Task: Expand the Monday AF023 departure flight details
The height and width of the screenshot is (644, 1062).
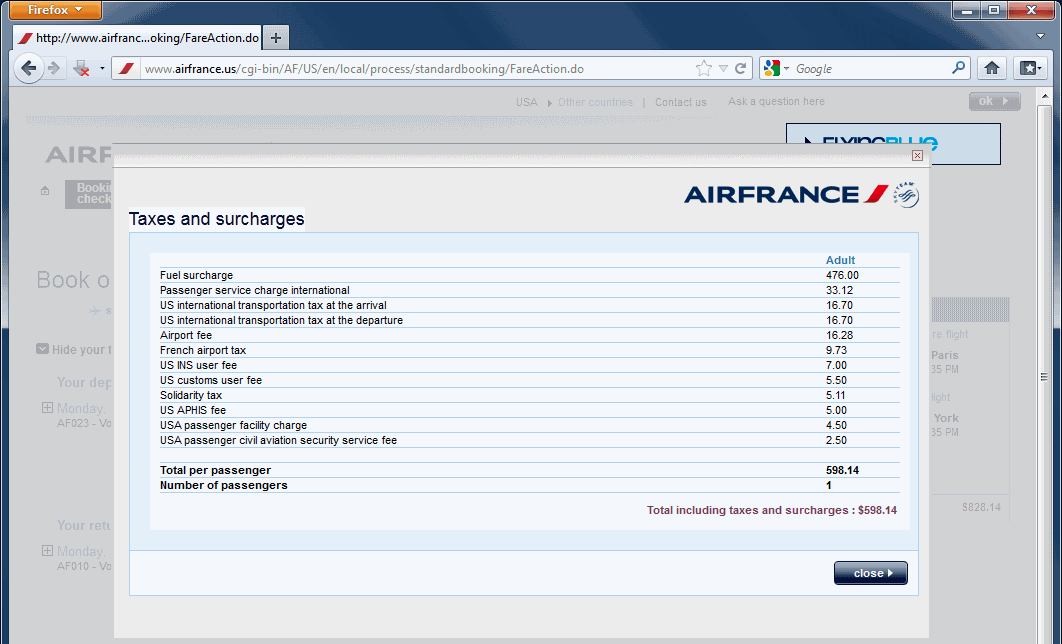Action: [x=47, y=408]
